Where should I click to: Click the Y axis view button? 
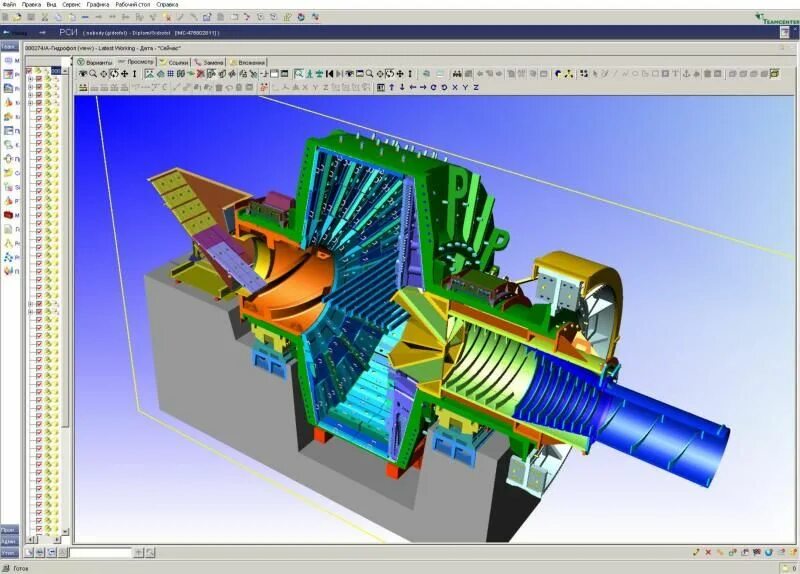pos(465,88)
